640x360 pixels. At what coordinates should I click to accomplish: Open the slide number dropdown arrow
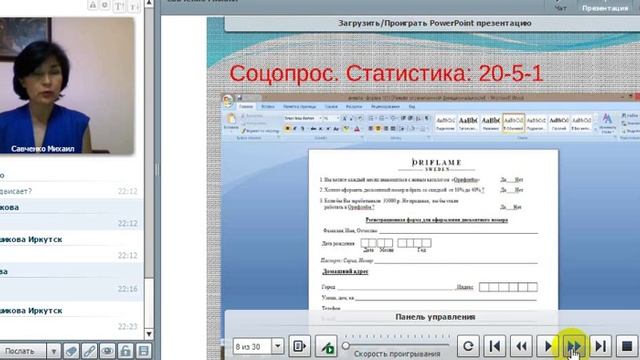(278, 346)
